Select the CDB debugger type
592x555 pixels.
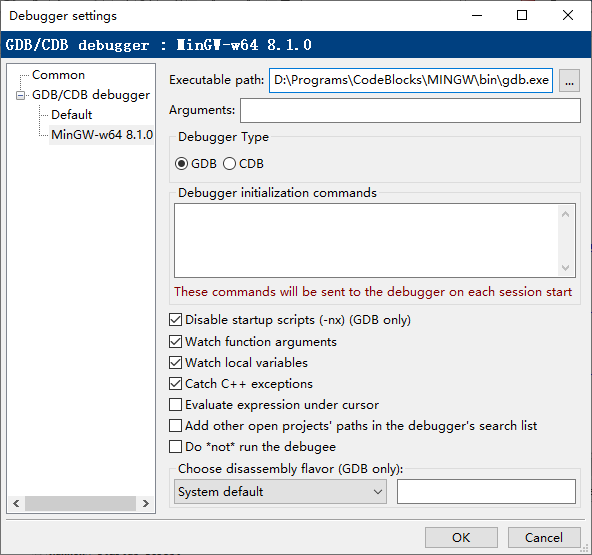tap(229, 164)
